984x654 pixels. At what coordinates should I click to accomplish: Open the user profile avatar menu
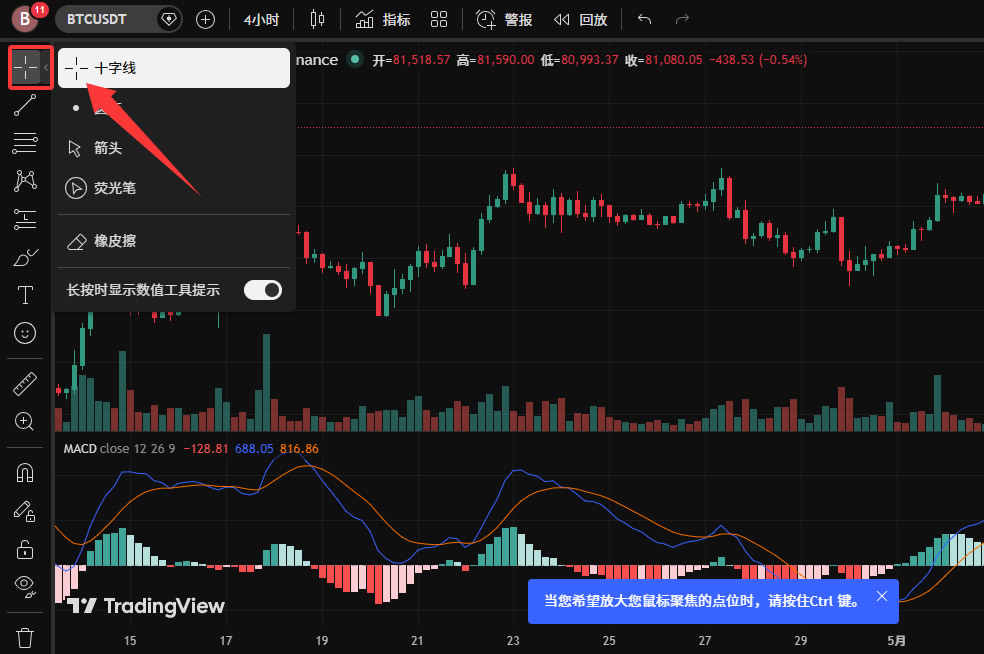25,19
